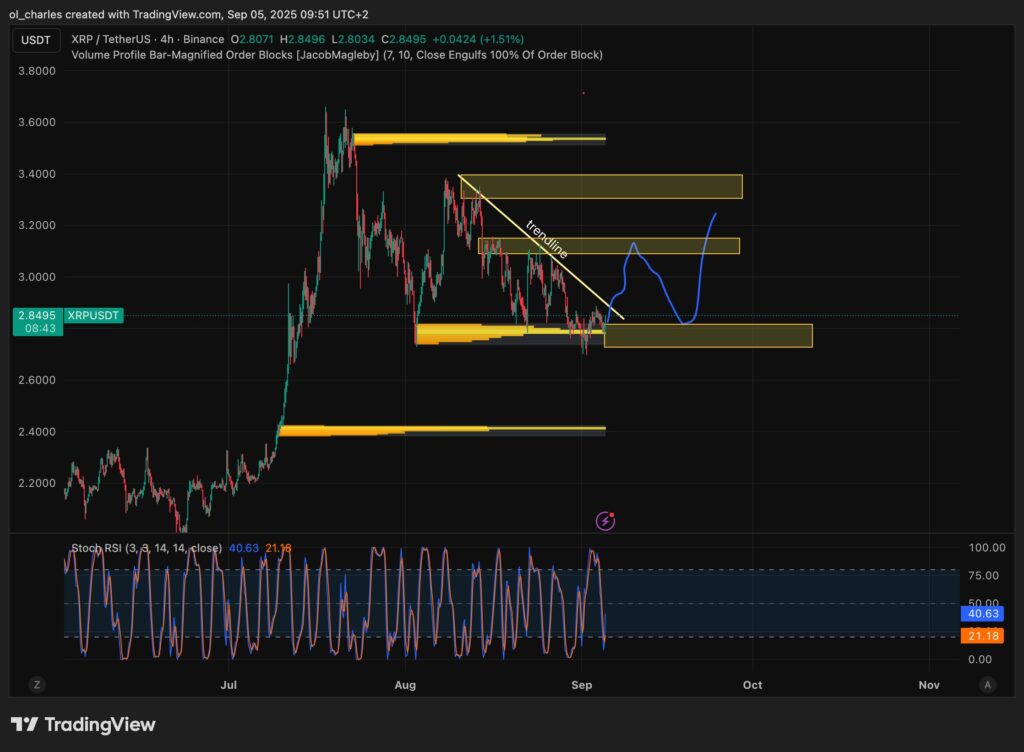This screenshot has height=752, width=1024.
Task: Click the Z timezone button on the time axis
Action: click(36, 684)
